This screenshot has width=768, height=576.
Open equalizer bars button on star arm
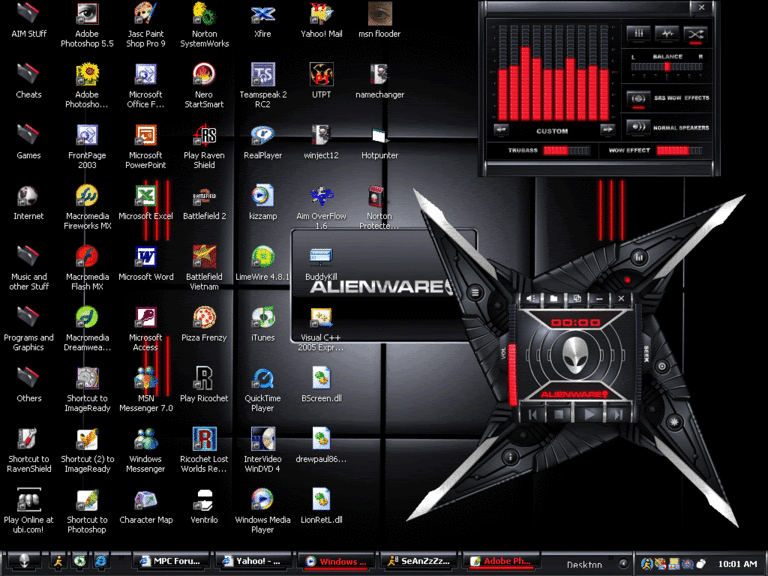(639, 257)
